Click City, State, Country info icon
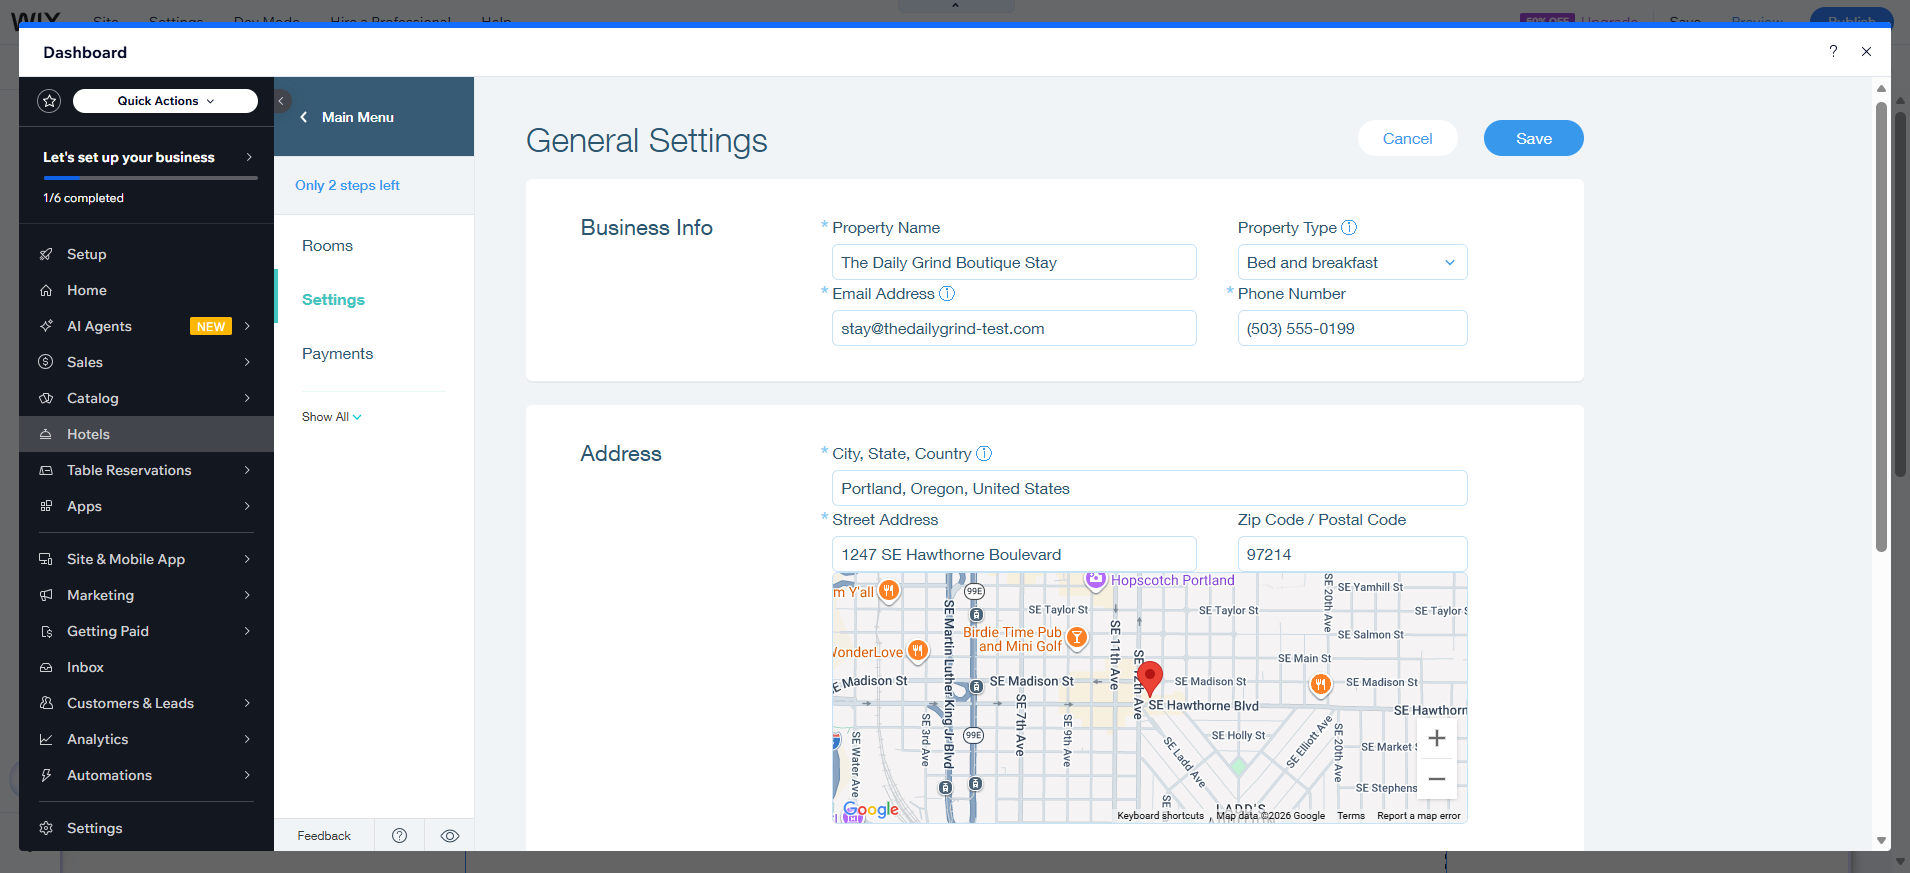Viewport: 1910px width, 873px height. coord(984,453)
